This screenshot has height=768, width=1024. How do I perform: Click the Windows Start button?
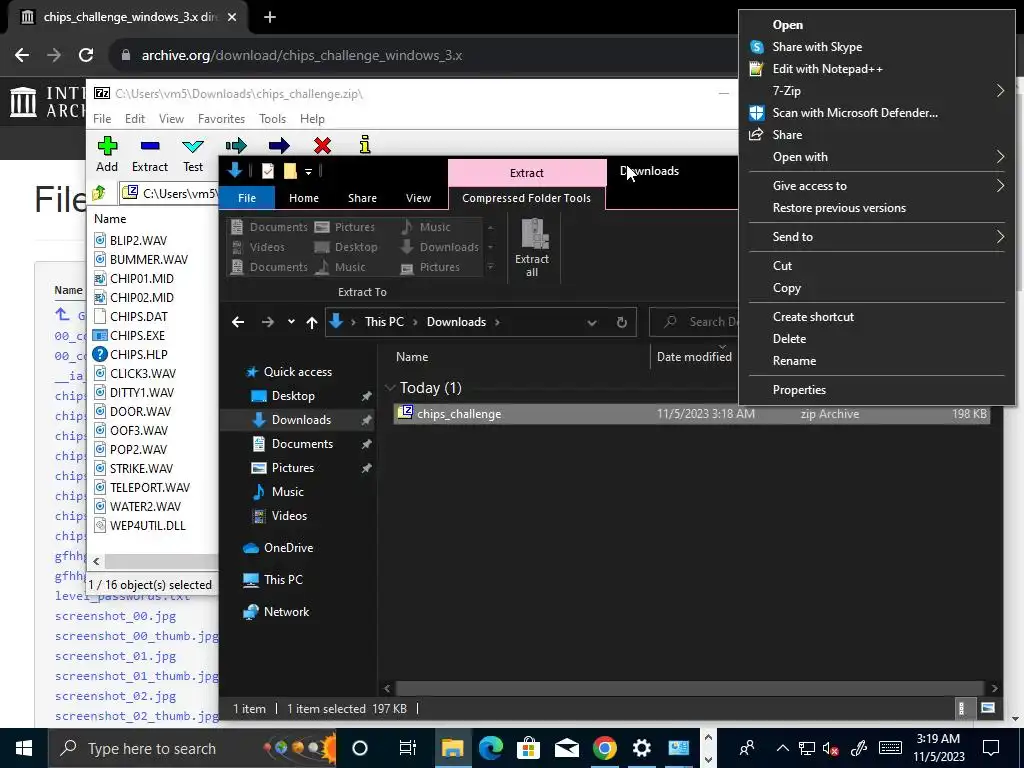coord(24,748)
